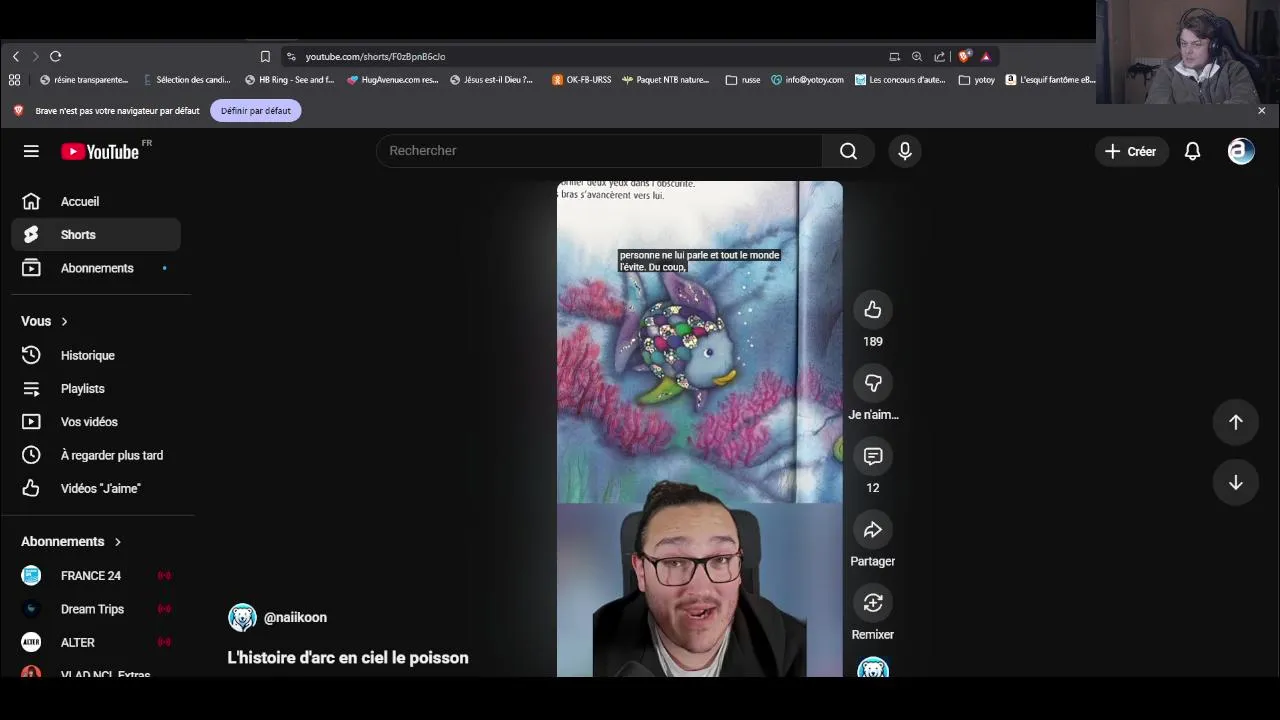
Task: Click the search magnifier button
Action: [848, 151]
